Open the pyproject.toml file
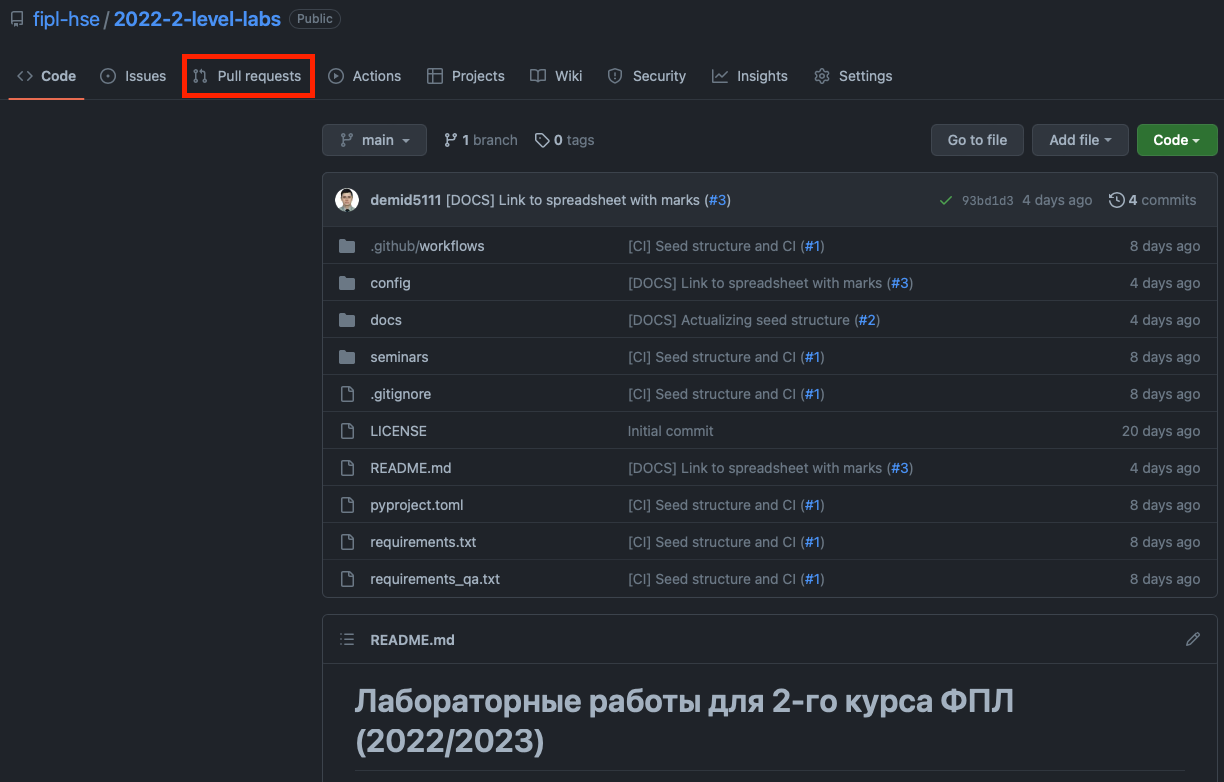Viewport: 1224px width, 782px height. tap(417, 505)
